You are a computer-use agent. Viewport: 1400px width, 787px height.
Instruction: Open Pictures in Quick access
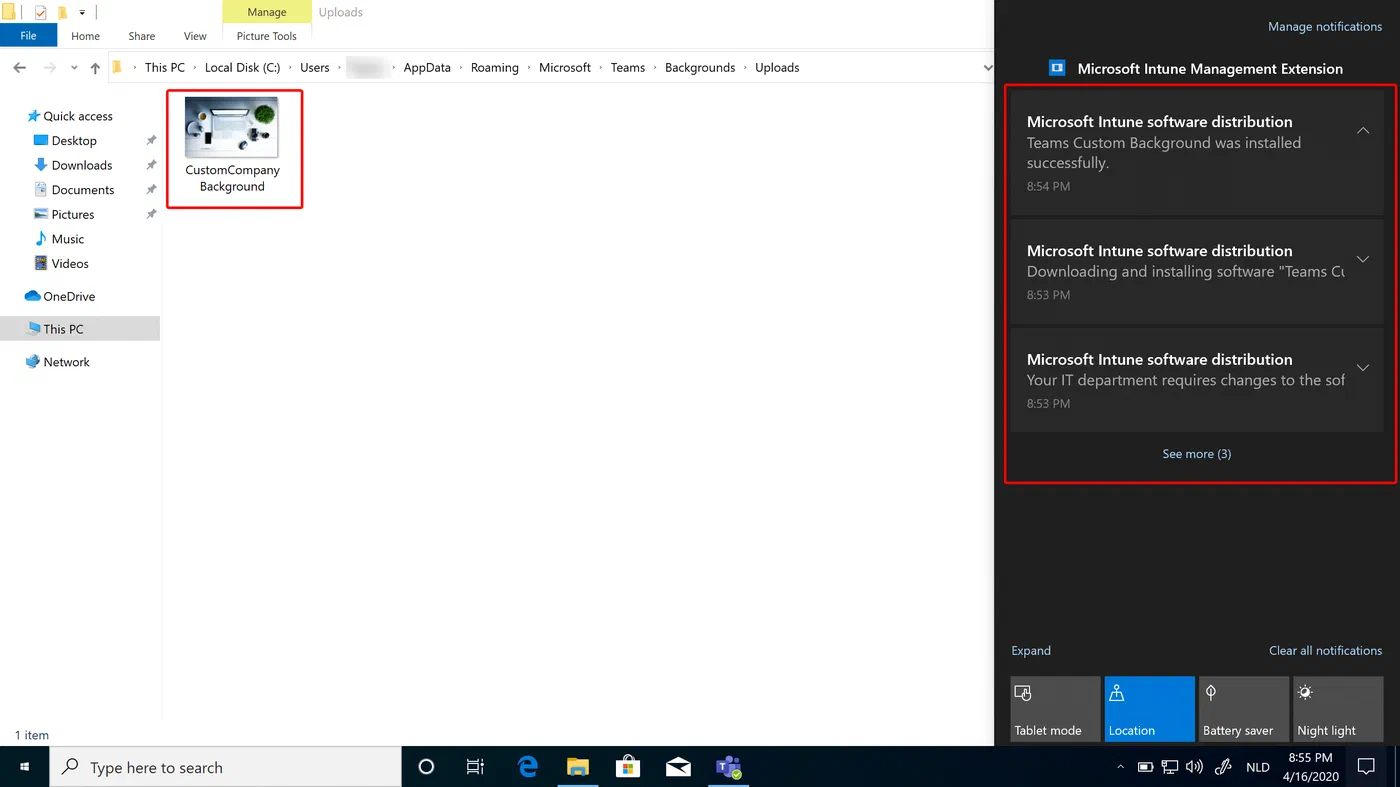click(73, 214)
